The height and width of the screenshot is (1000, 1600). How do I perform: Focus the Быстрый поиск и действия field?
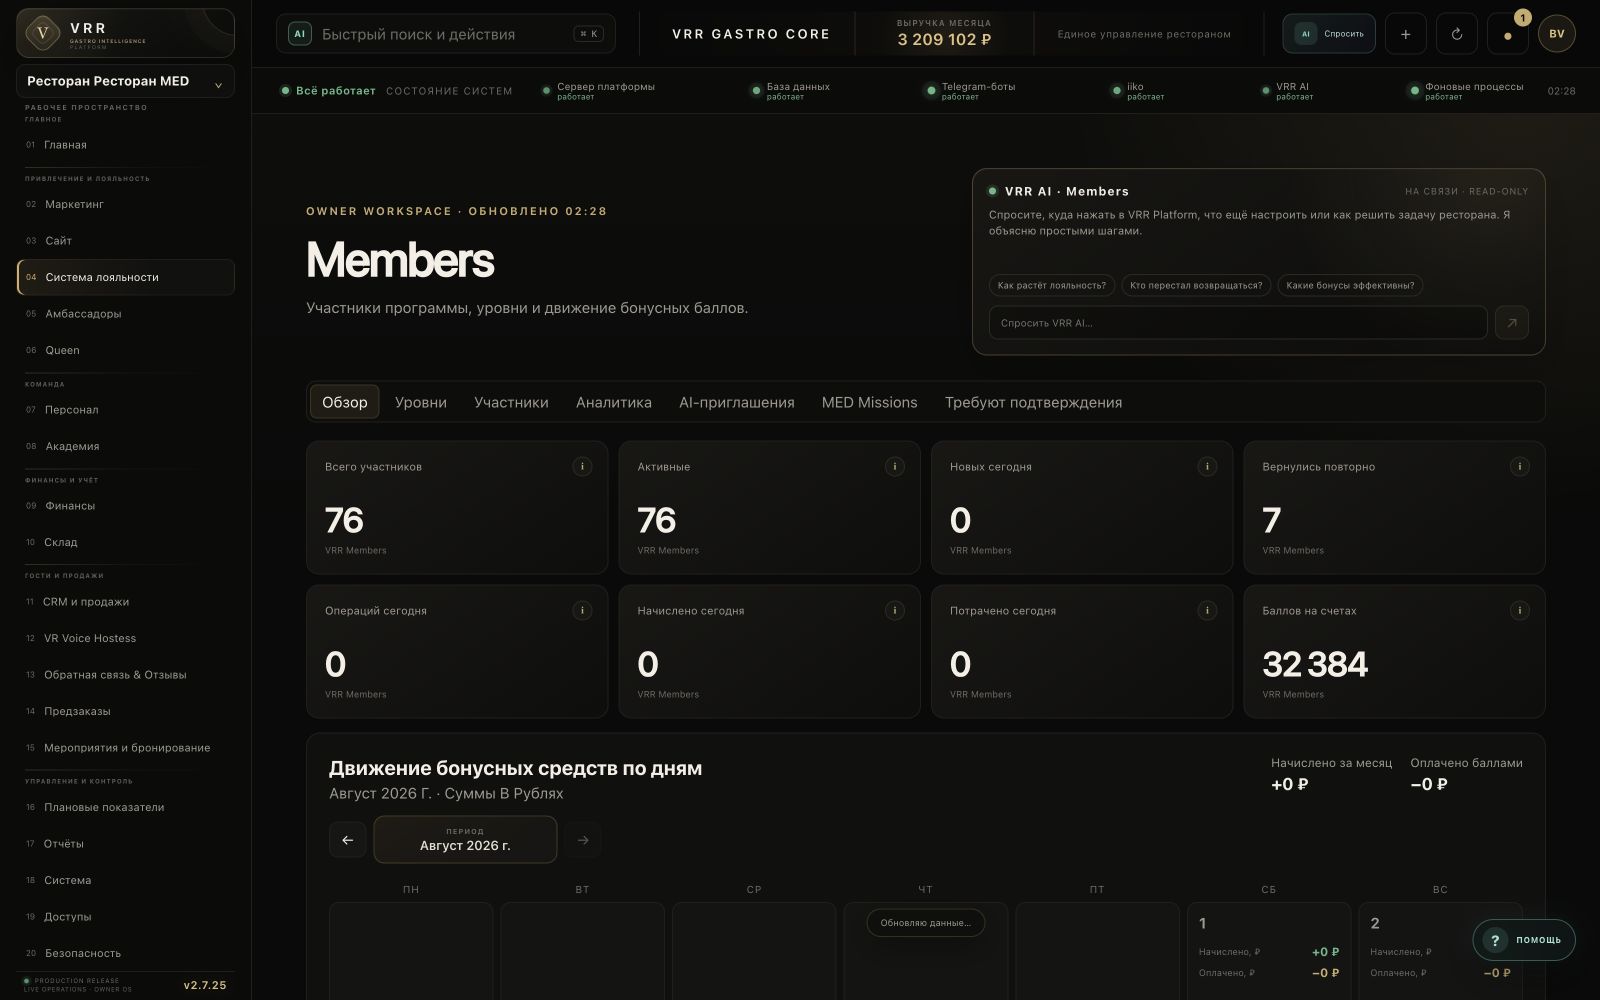[x=446, y=34]
